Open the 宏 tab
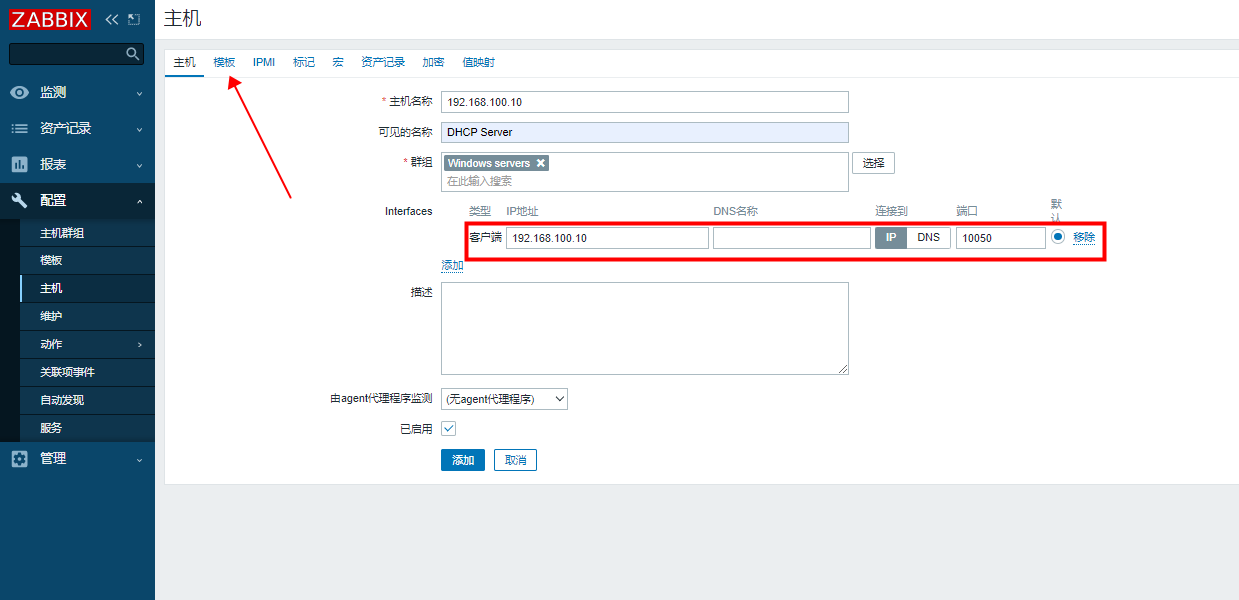This screenshot has width=1239, height=600. click(338, 62)
